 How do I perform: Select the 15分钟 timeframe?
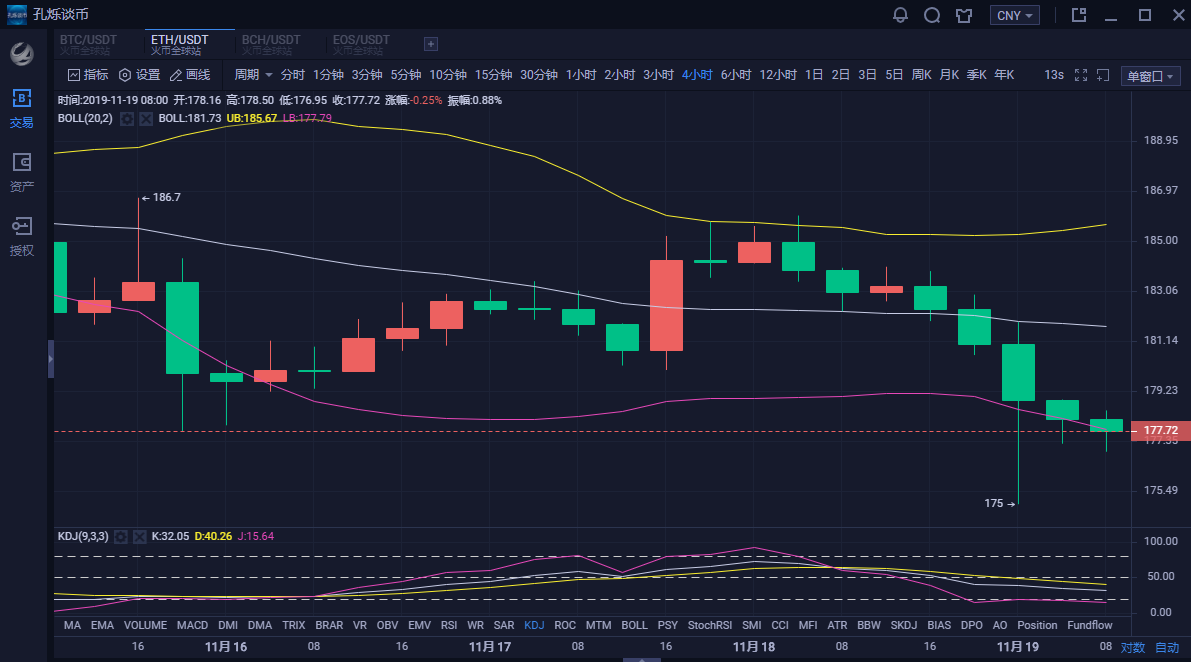(x=494, y=74)
